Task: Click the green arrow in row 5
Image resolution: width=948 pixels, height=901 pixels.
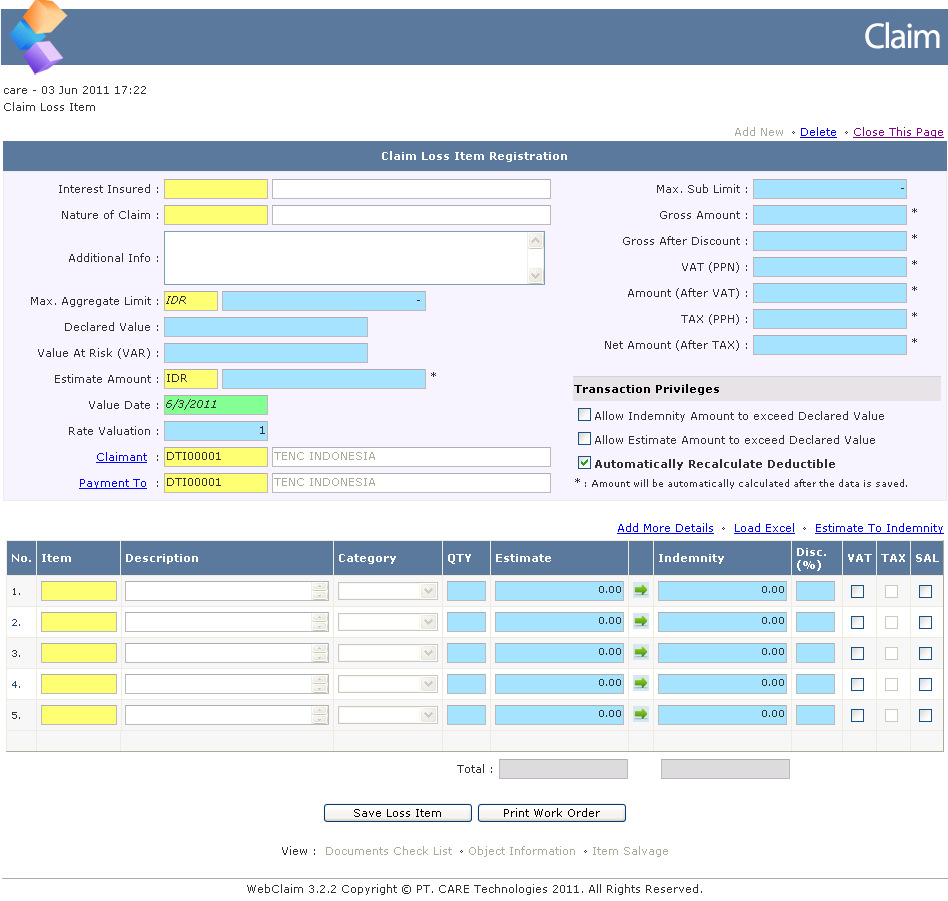Action: [641, 715]
